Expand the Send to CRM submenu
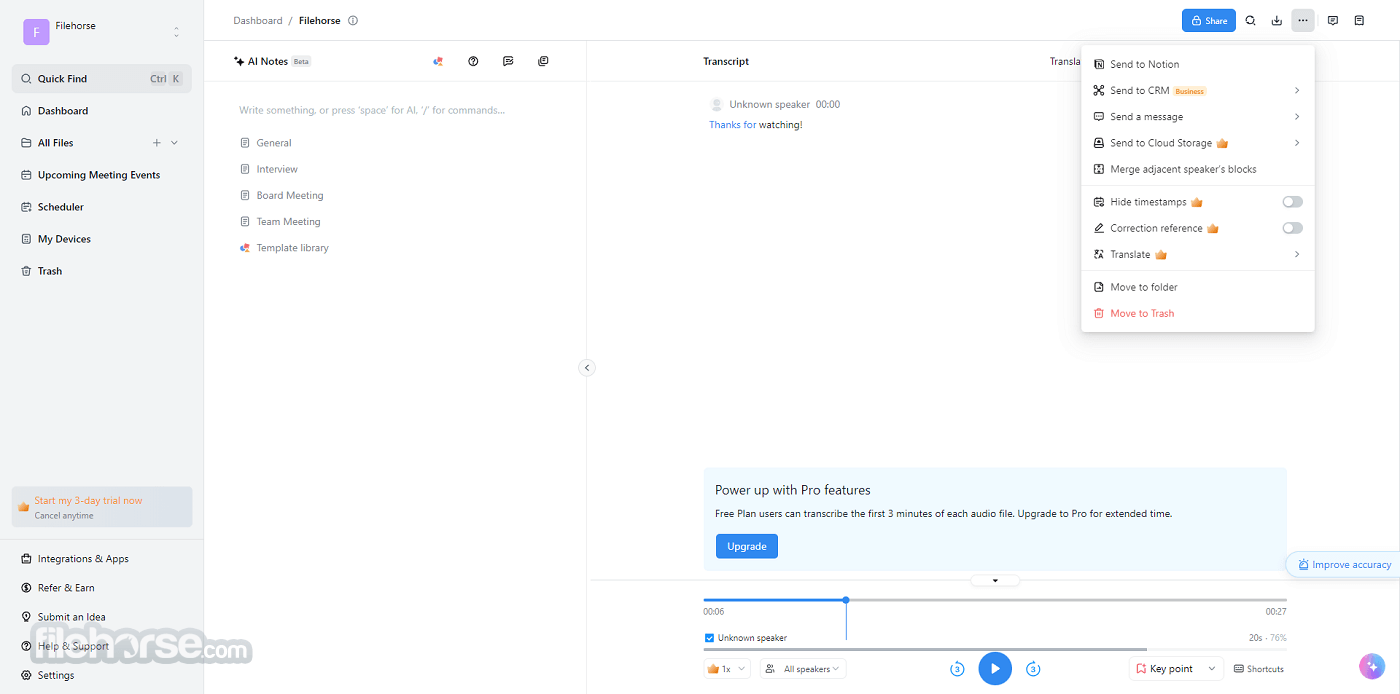 (x=1198, y=90)
